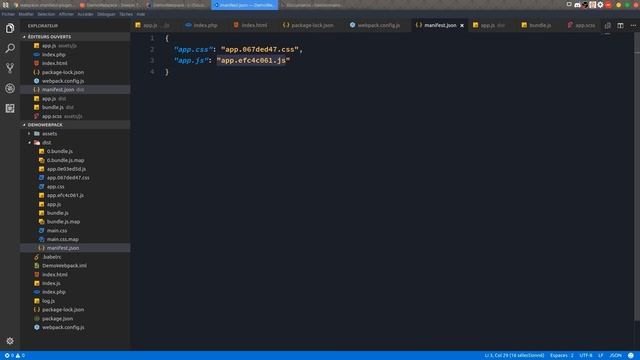Open 0.bundle.js in dist folder
The width and height of the screenshot is (640, 360).
pyautogui.click(x=60, y=151)
